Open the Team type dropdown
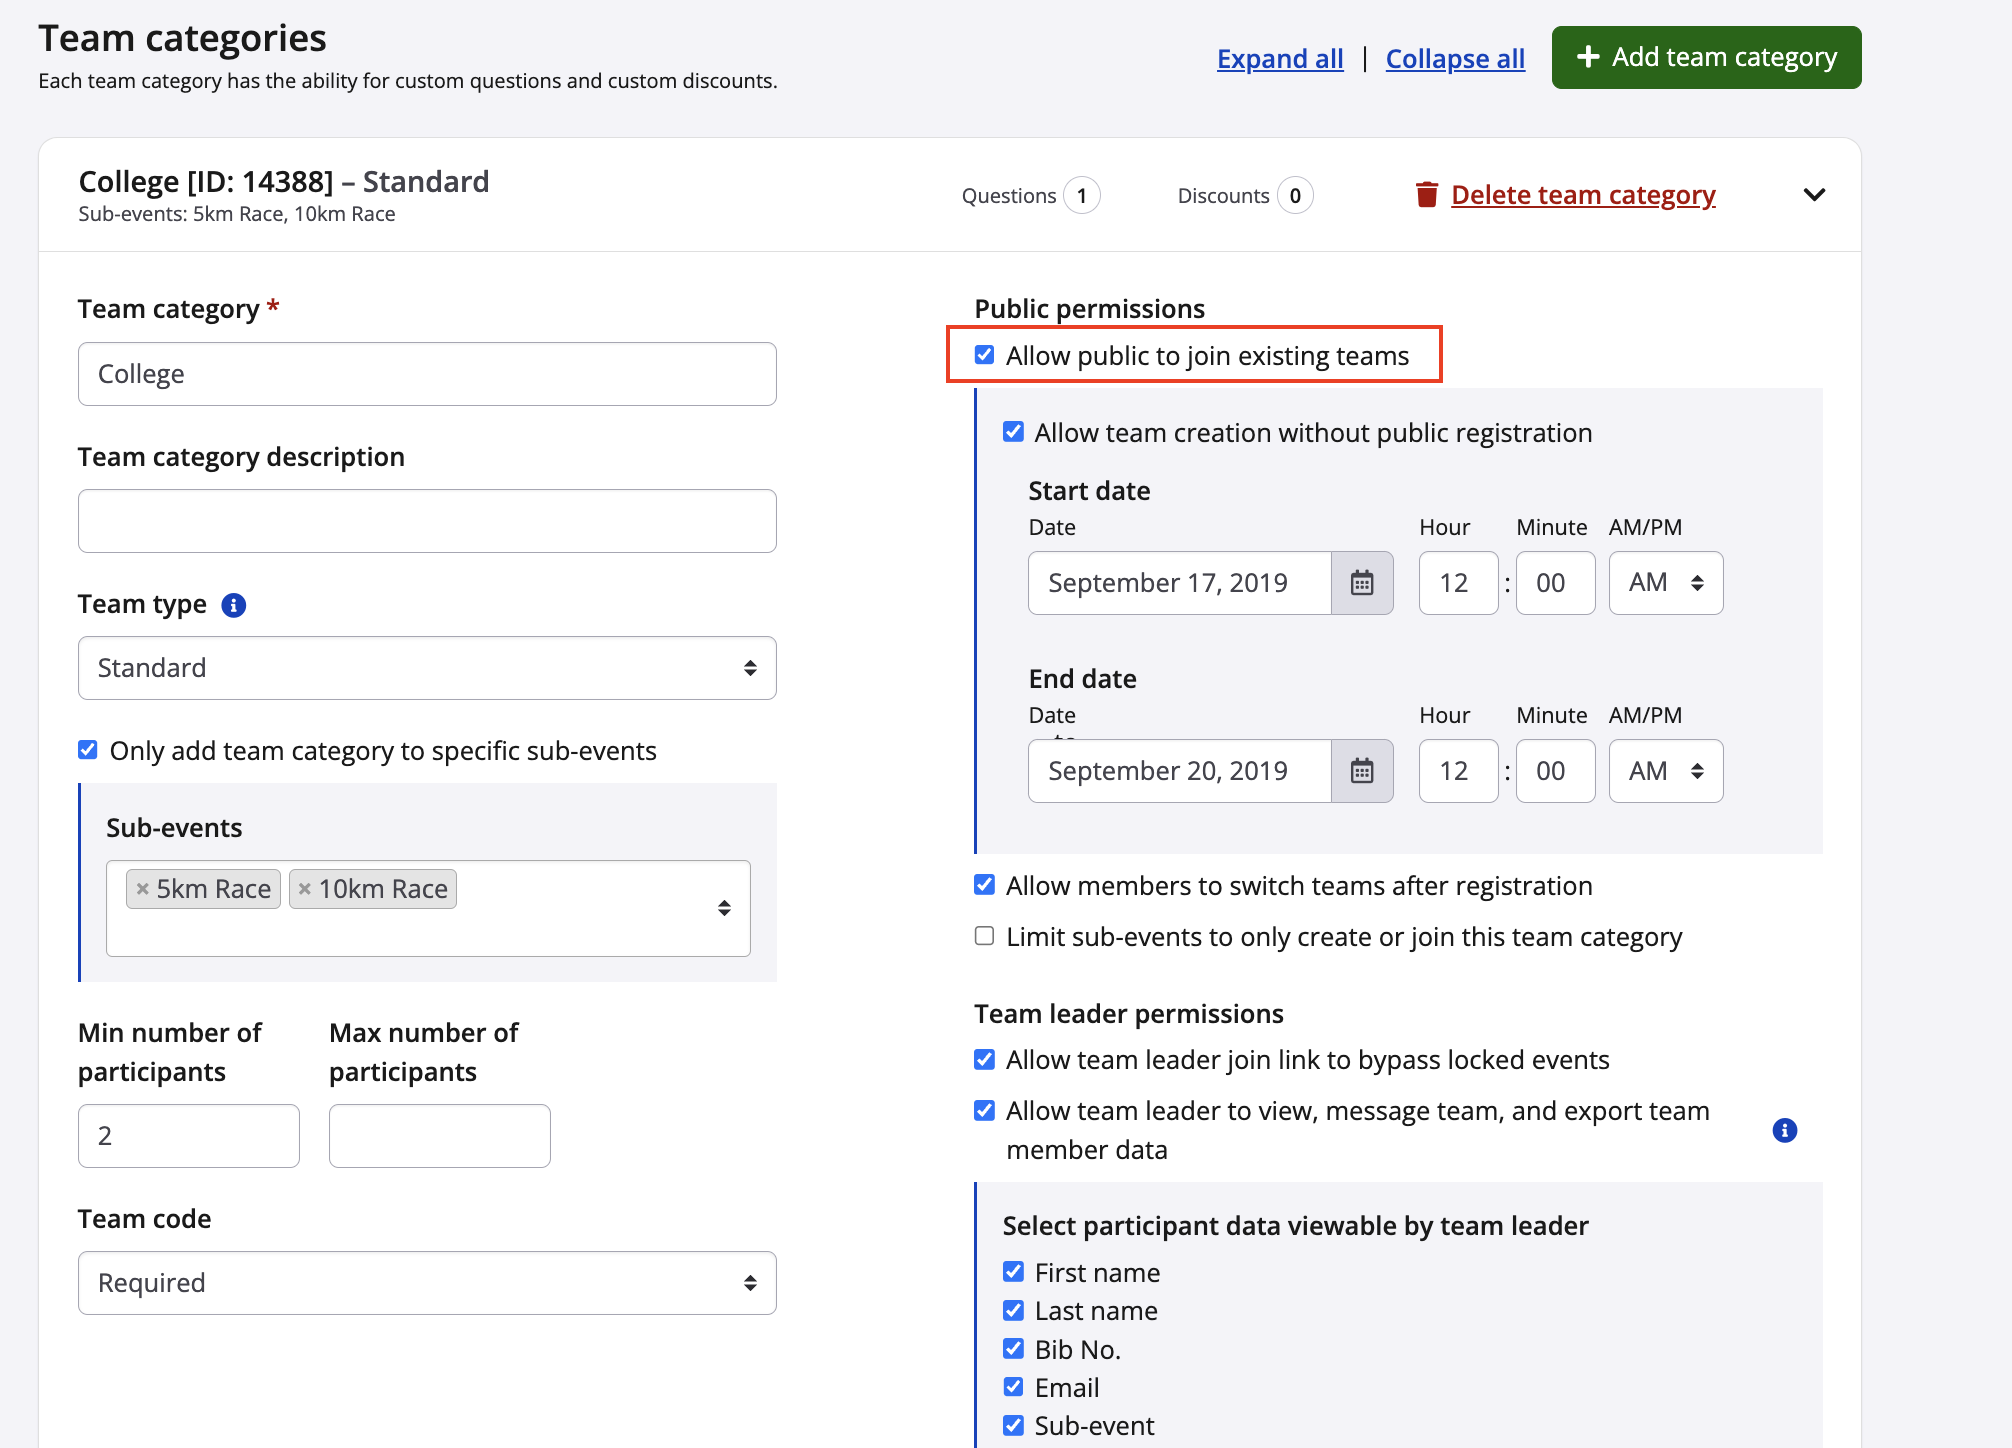2012x1448 pixels. (x=427, y=668)
